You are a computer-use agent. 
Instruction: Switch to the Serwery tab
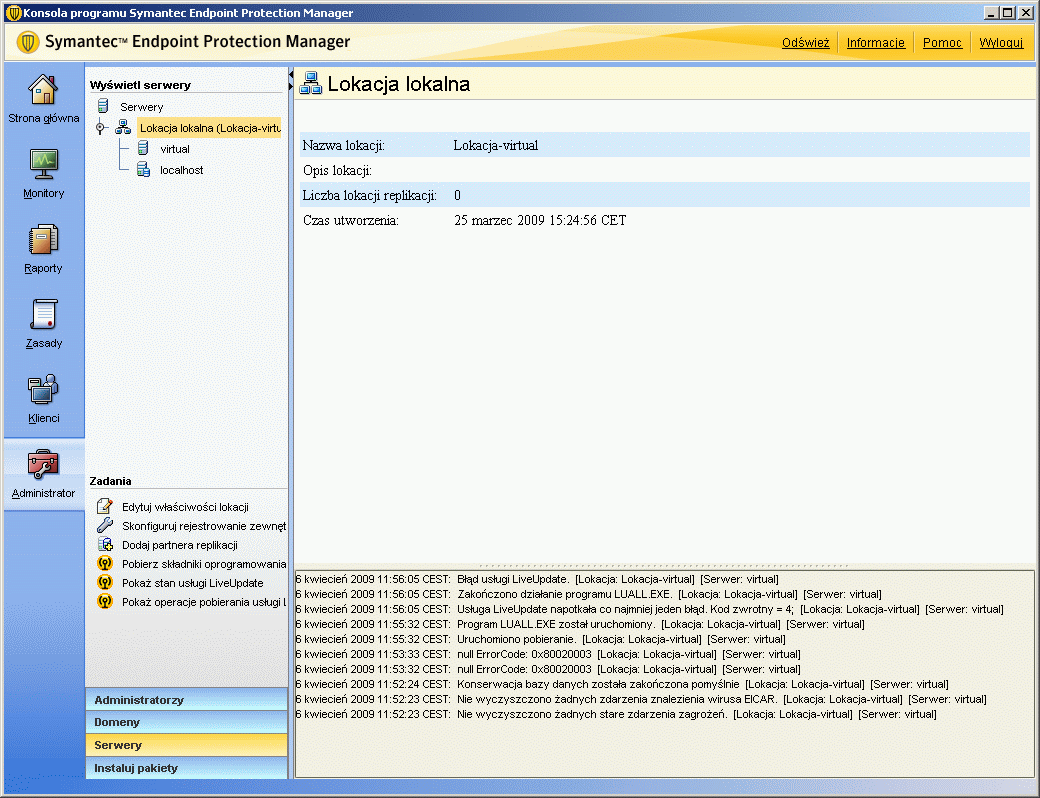[186, 745]
